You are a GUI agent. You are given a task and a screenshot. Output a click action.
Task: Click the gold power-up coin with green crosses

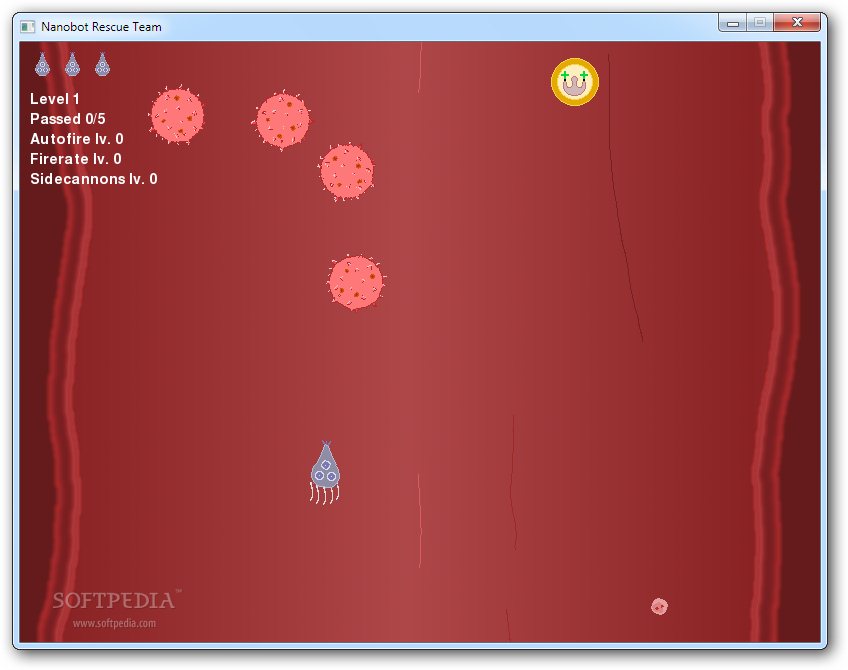574,82
